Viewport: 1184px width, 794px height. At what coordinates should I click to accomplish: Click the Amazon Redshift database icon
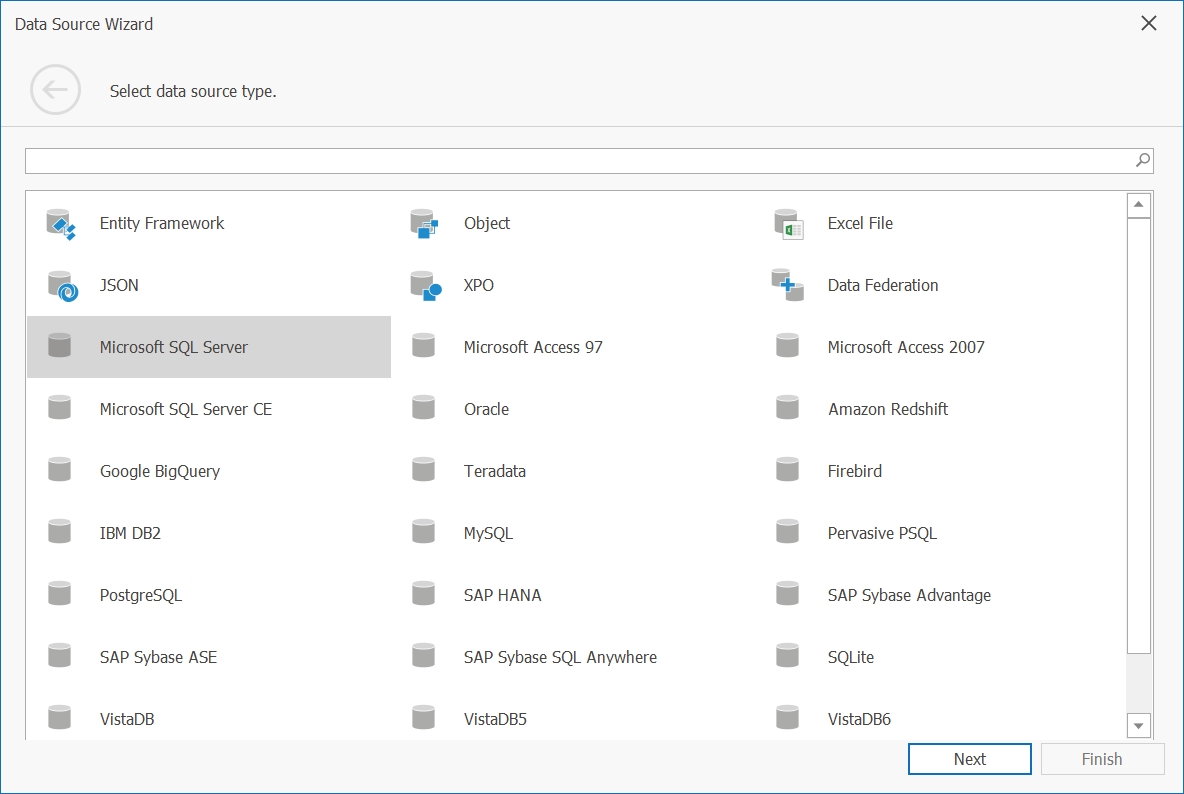[x=788, y=408]
